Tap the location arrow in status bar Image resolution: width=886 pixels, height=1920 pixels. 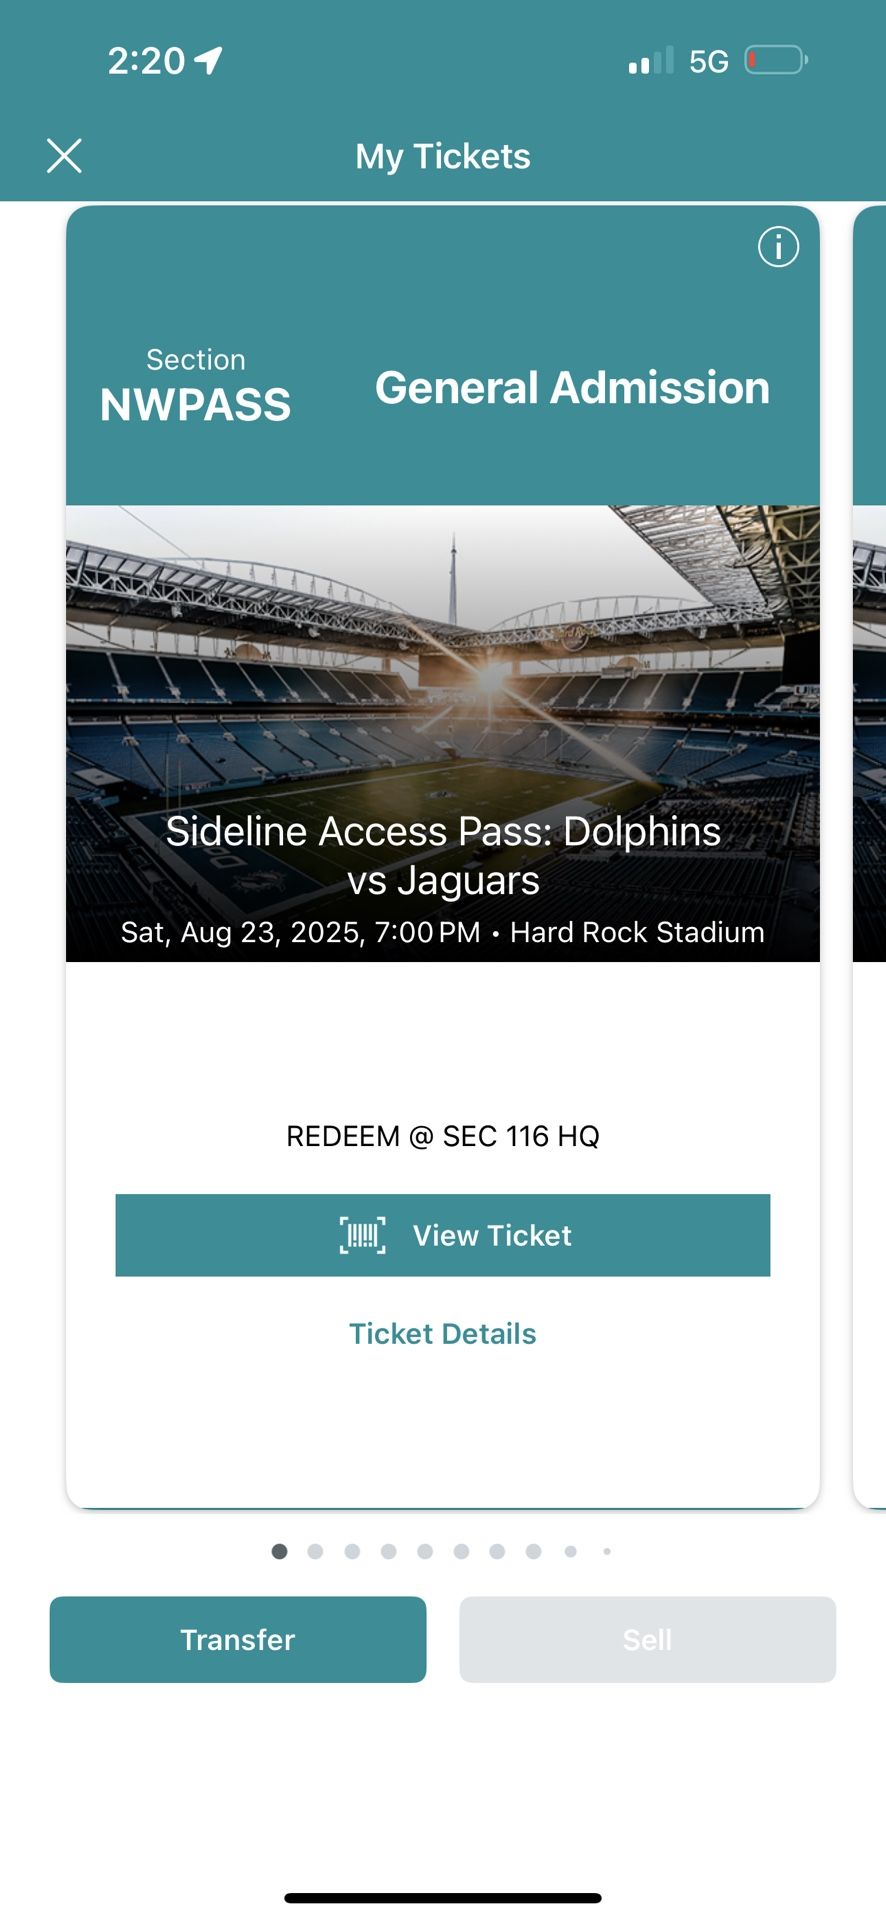[x=208, y=61]
